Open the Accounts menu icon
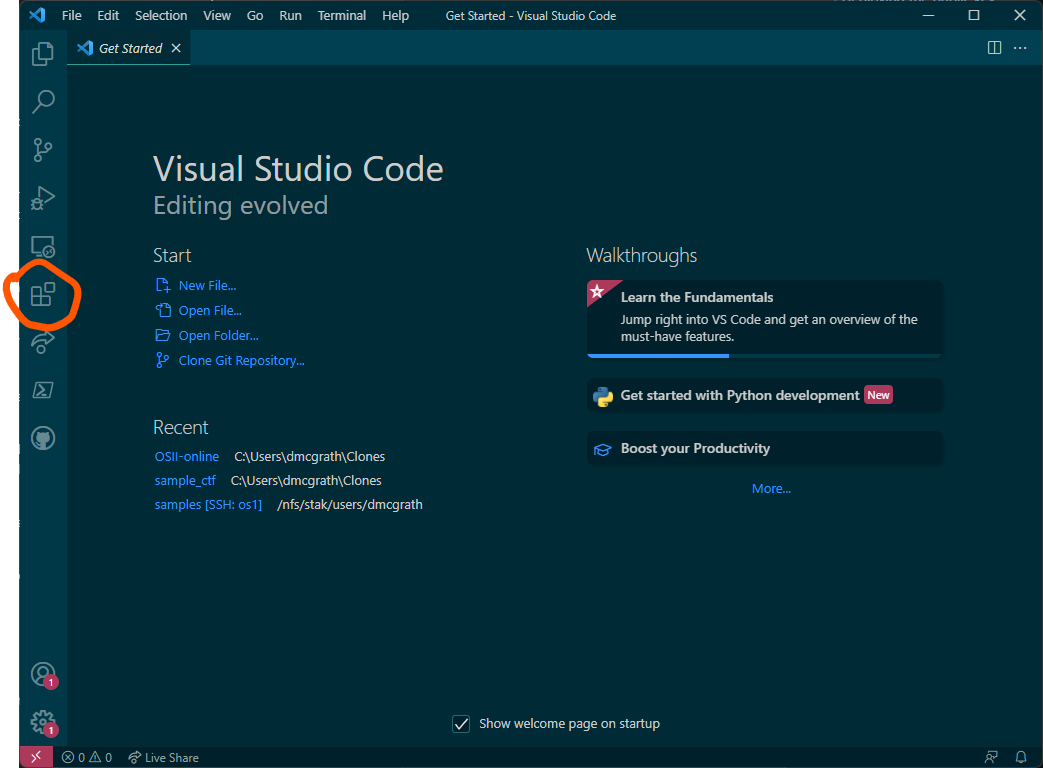The height and width of the screenshot is (768, 1043). pos(43,674)
